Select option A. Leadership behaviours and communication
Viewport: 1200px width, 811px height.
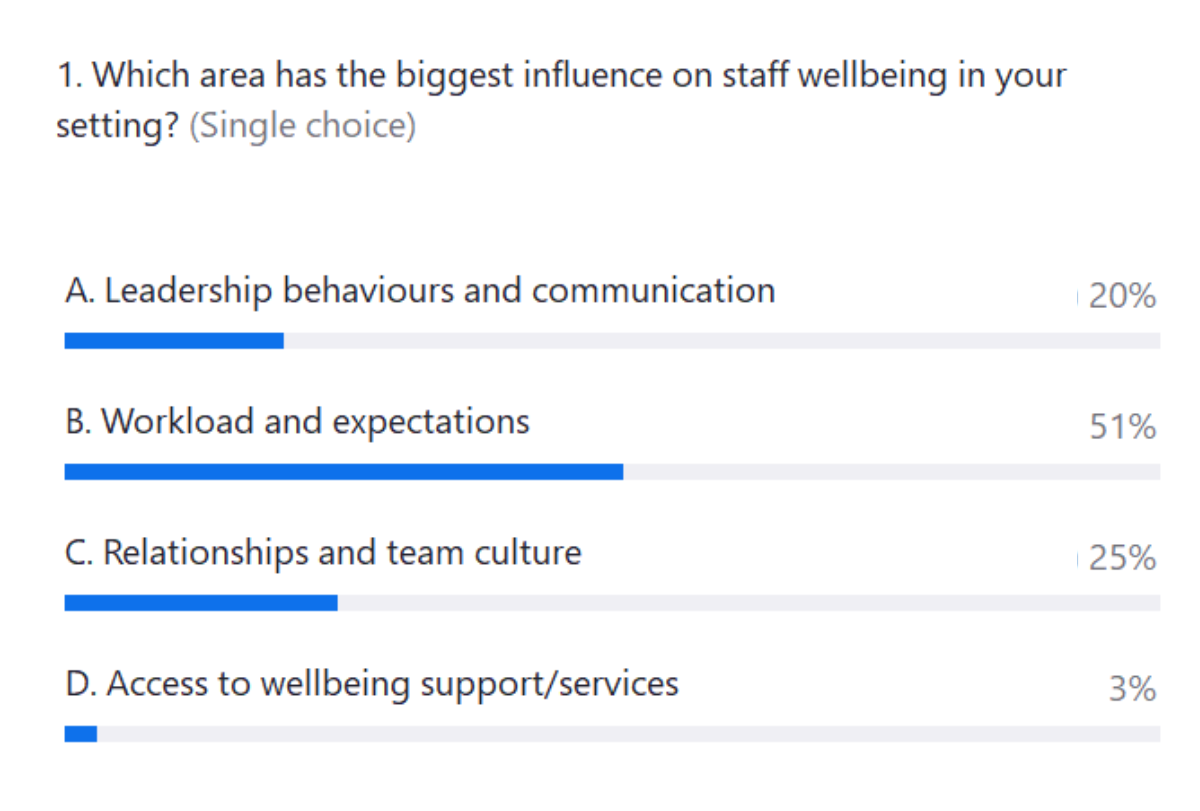[420, 291]
